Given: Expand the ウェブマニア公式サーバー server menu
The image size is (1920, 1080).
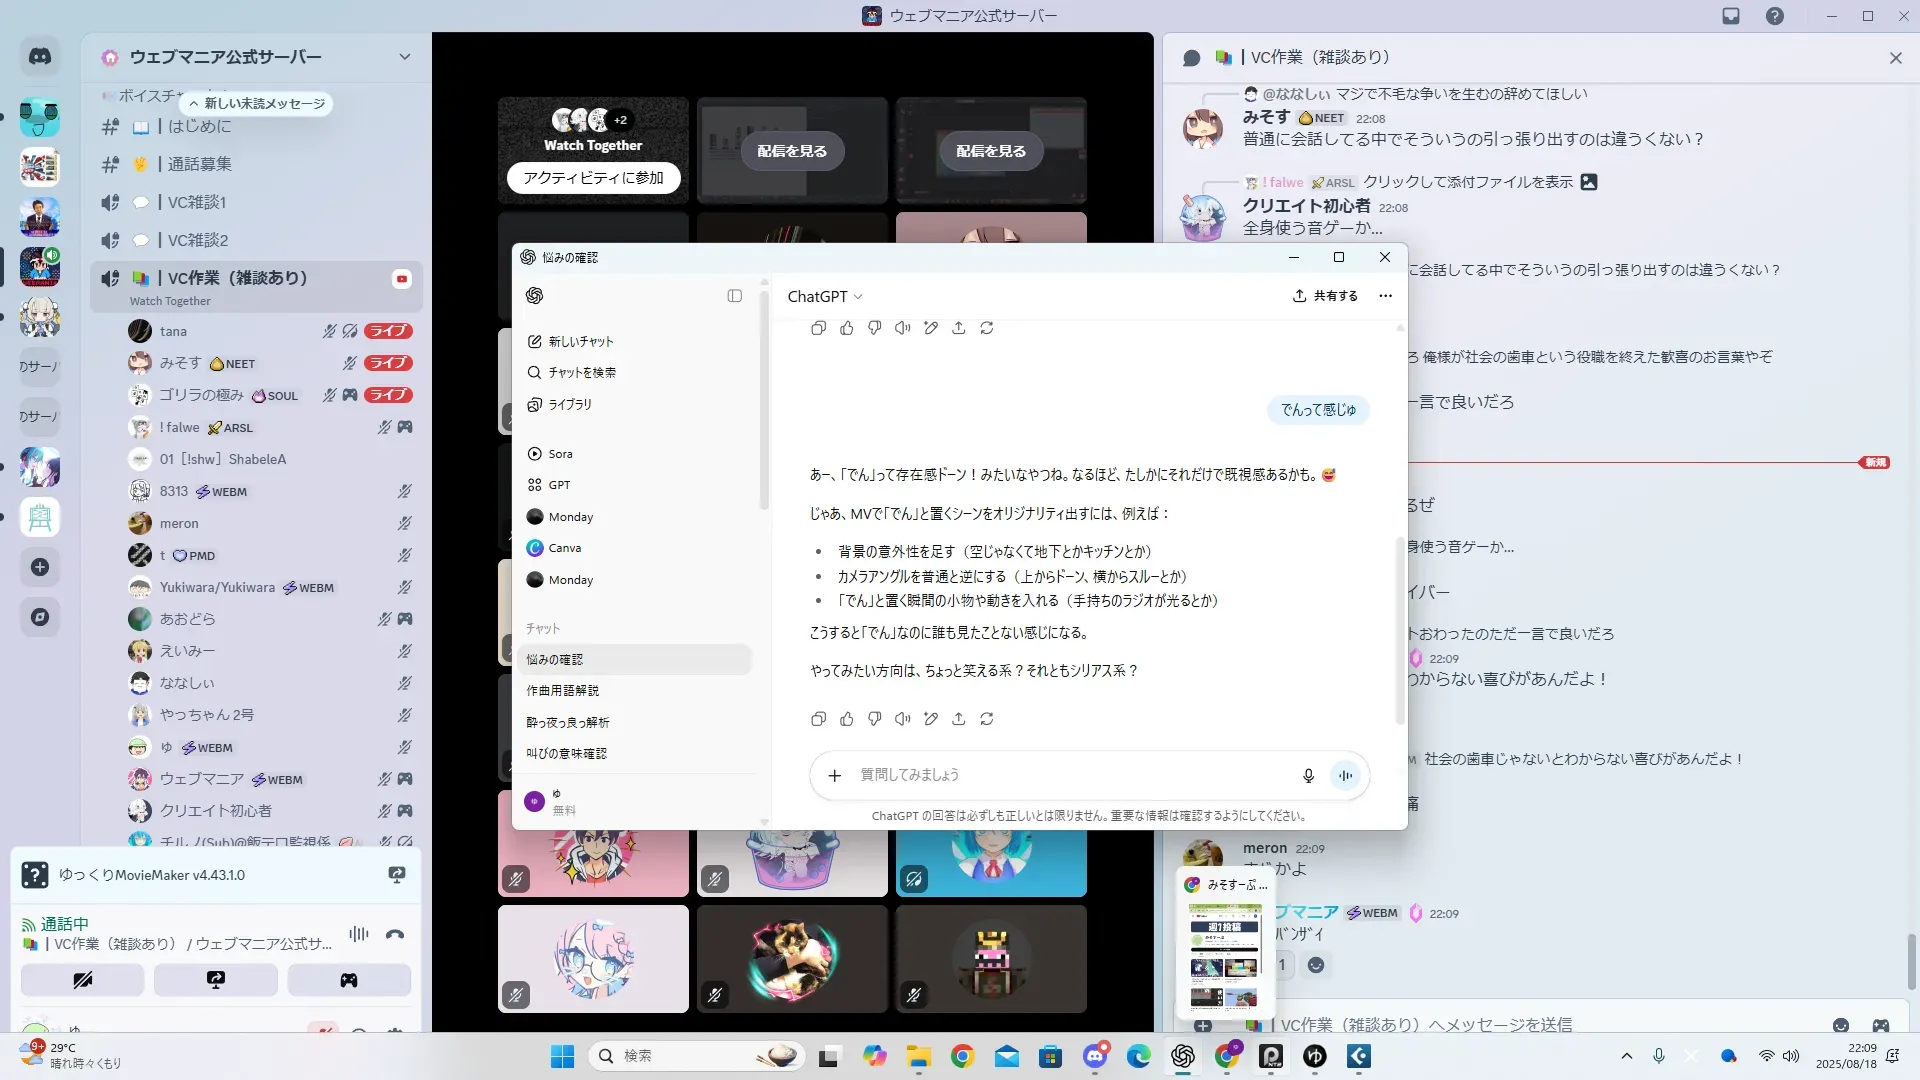Looking at the screenshot, I should point(404,57).
